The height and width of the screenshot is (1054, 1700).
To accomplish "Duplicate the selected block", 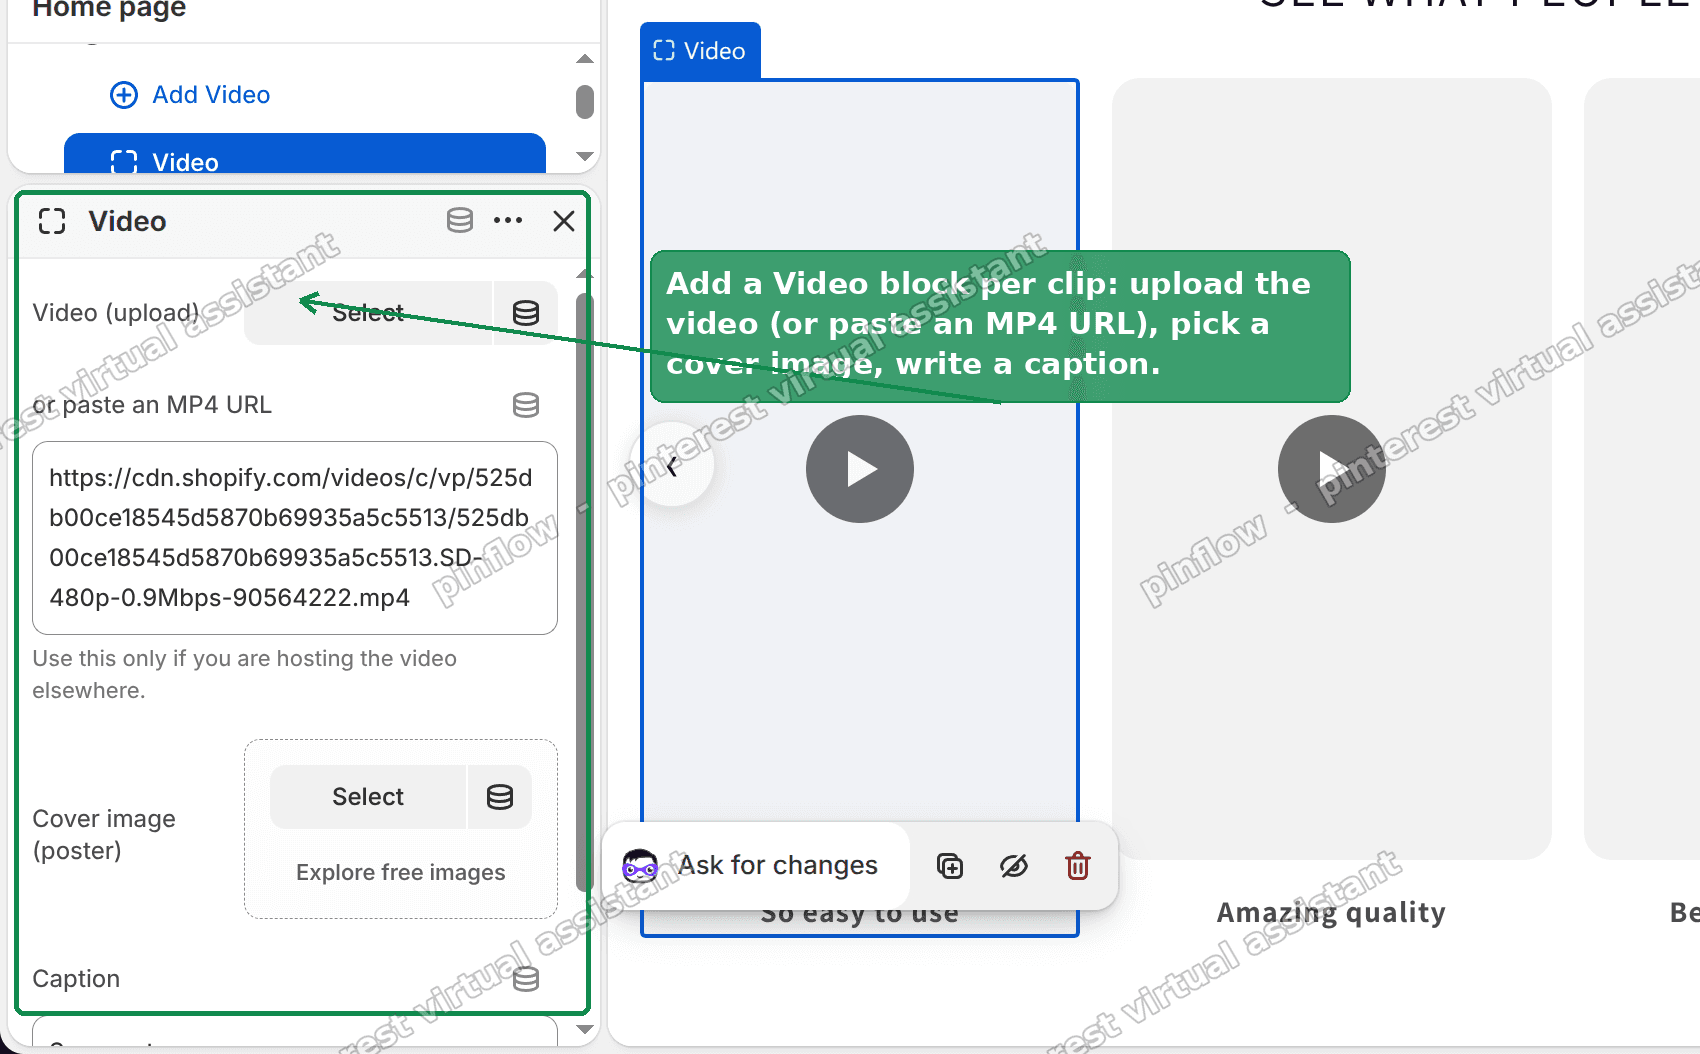I will click(x=950, y=866).
